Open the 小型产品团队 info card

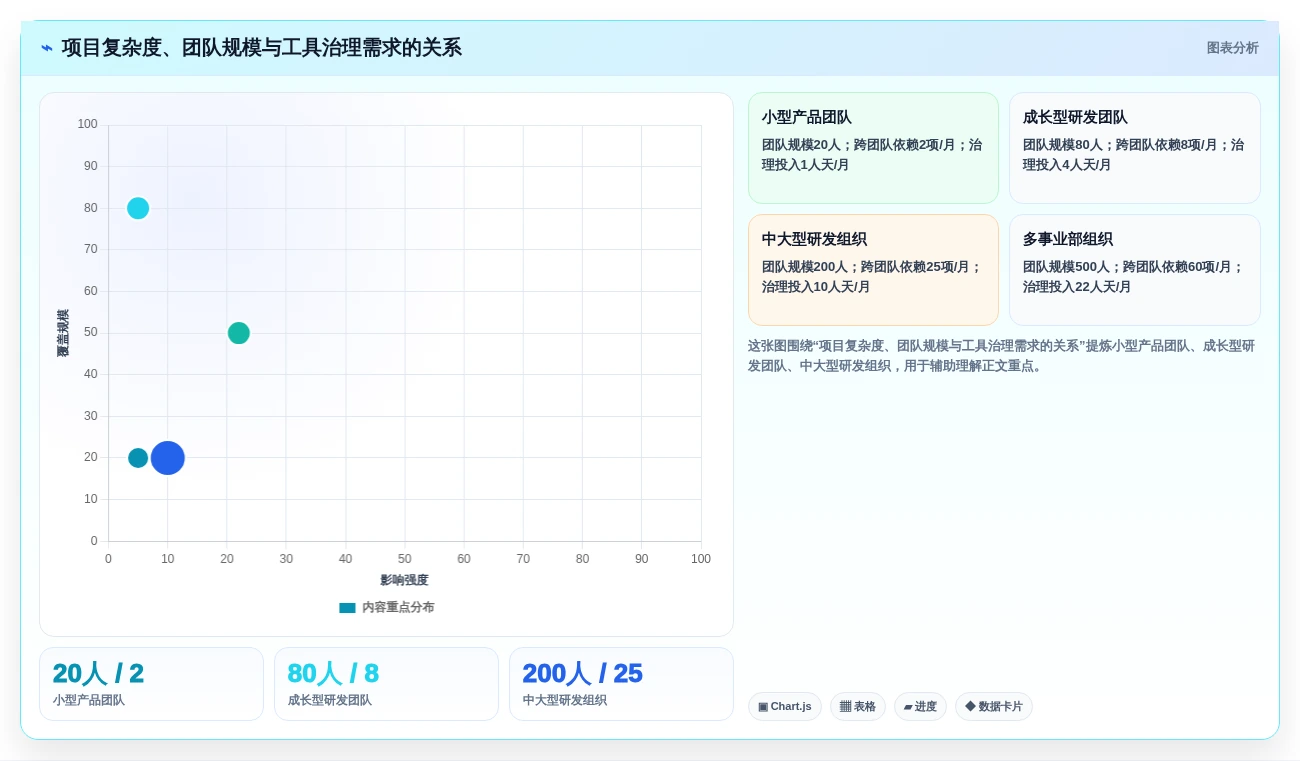[873, 148]
